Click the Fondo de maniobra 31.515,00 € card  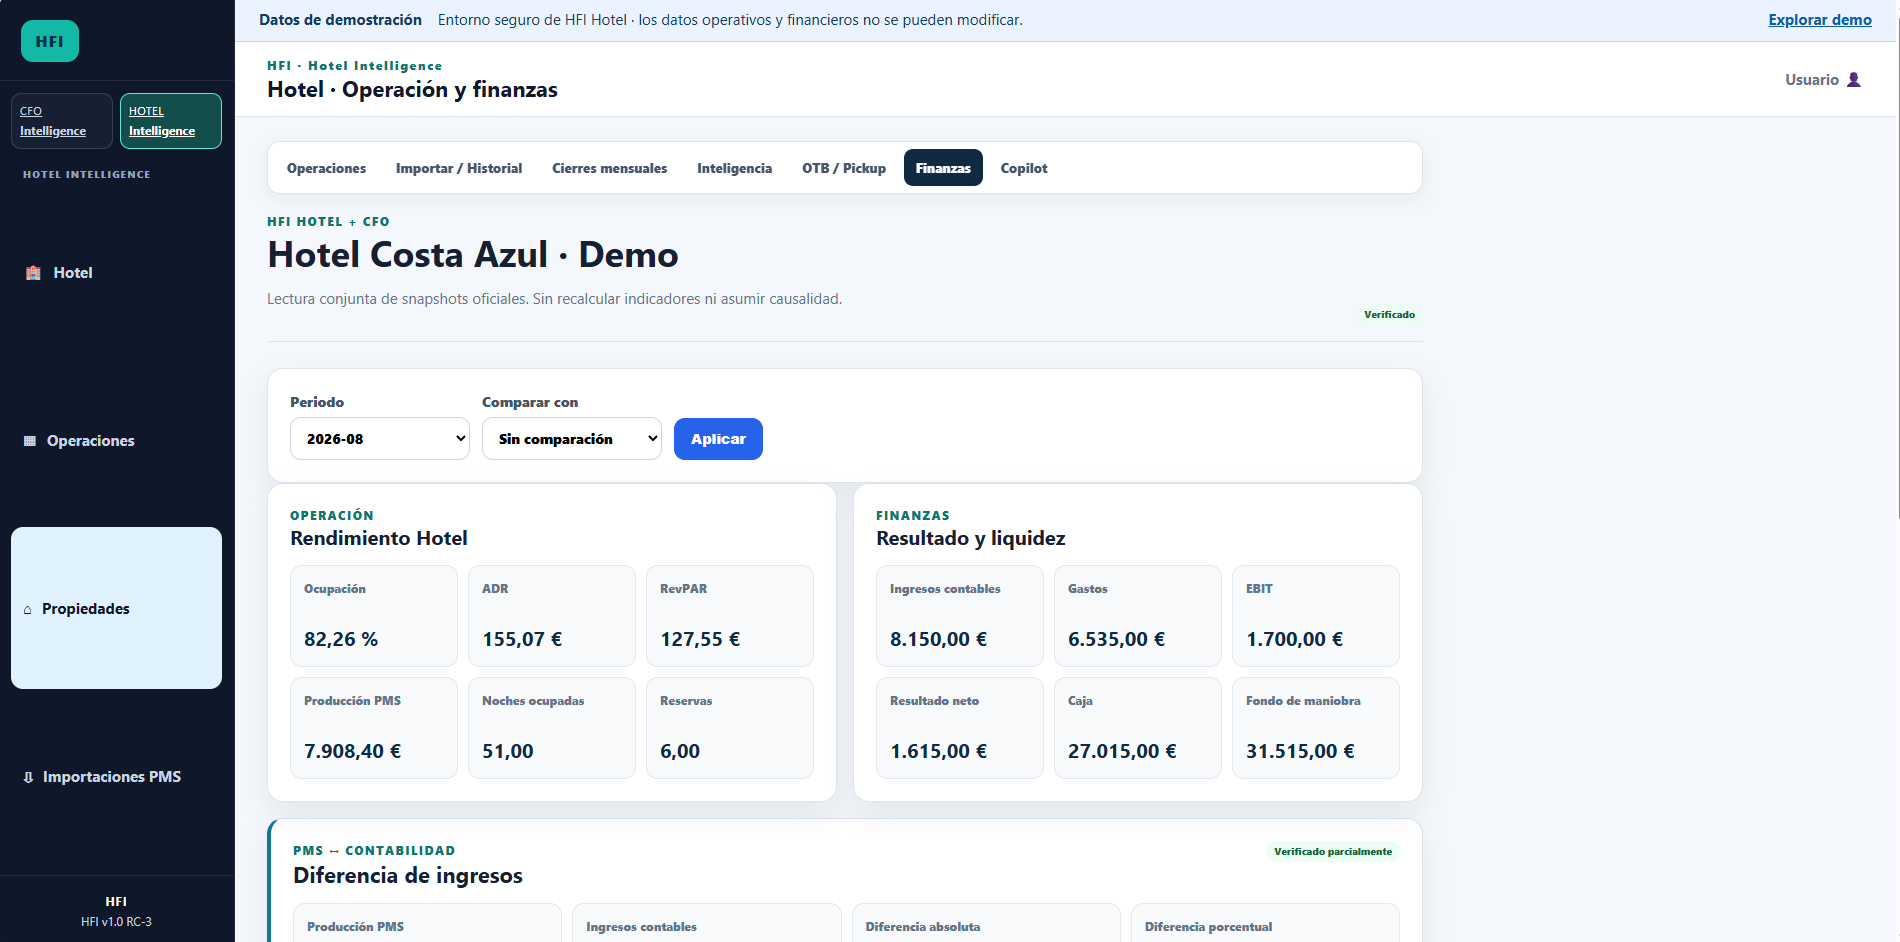point(1316,728)
